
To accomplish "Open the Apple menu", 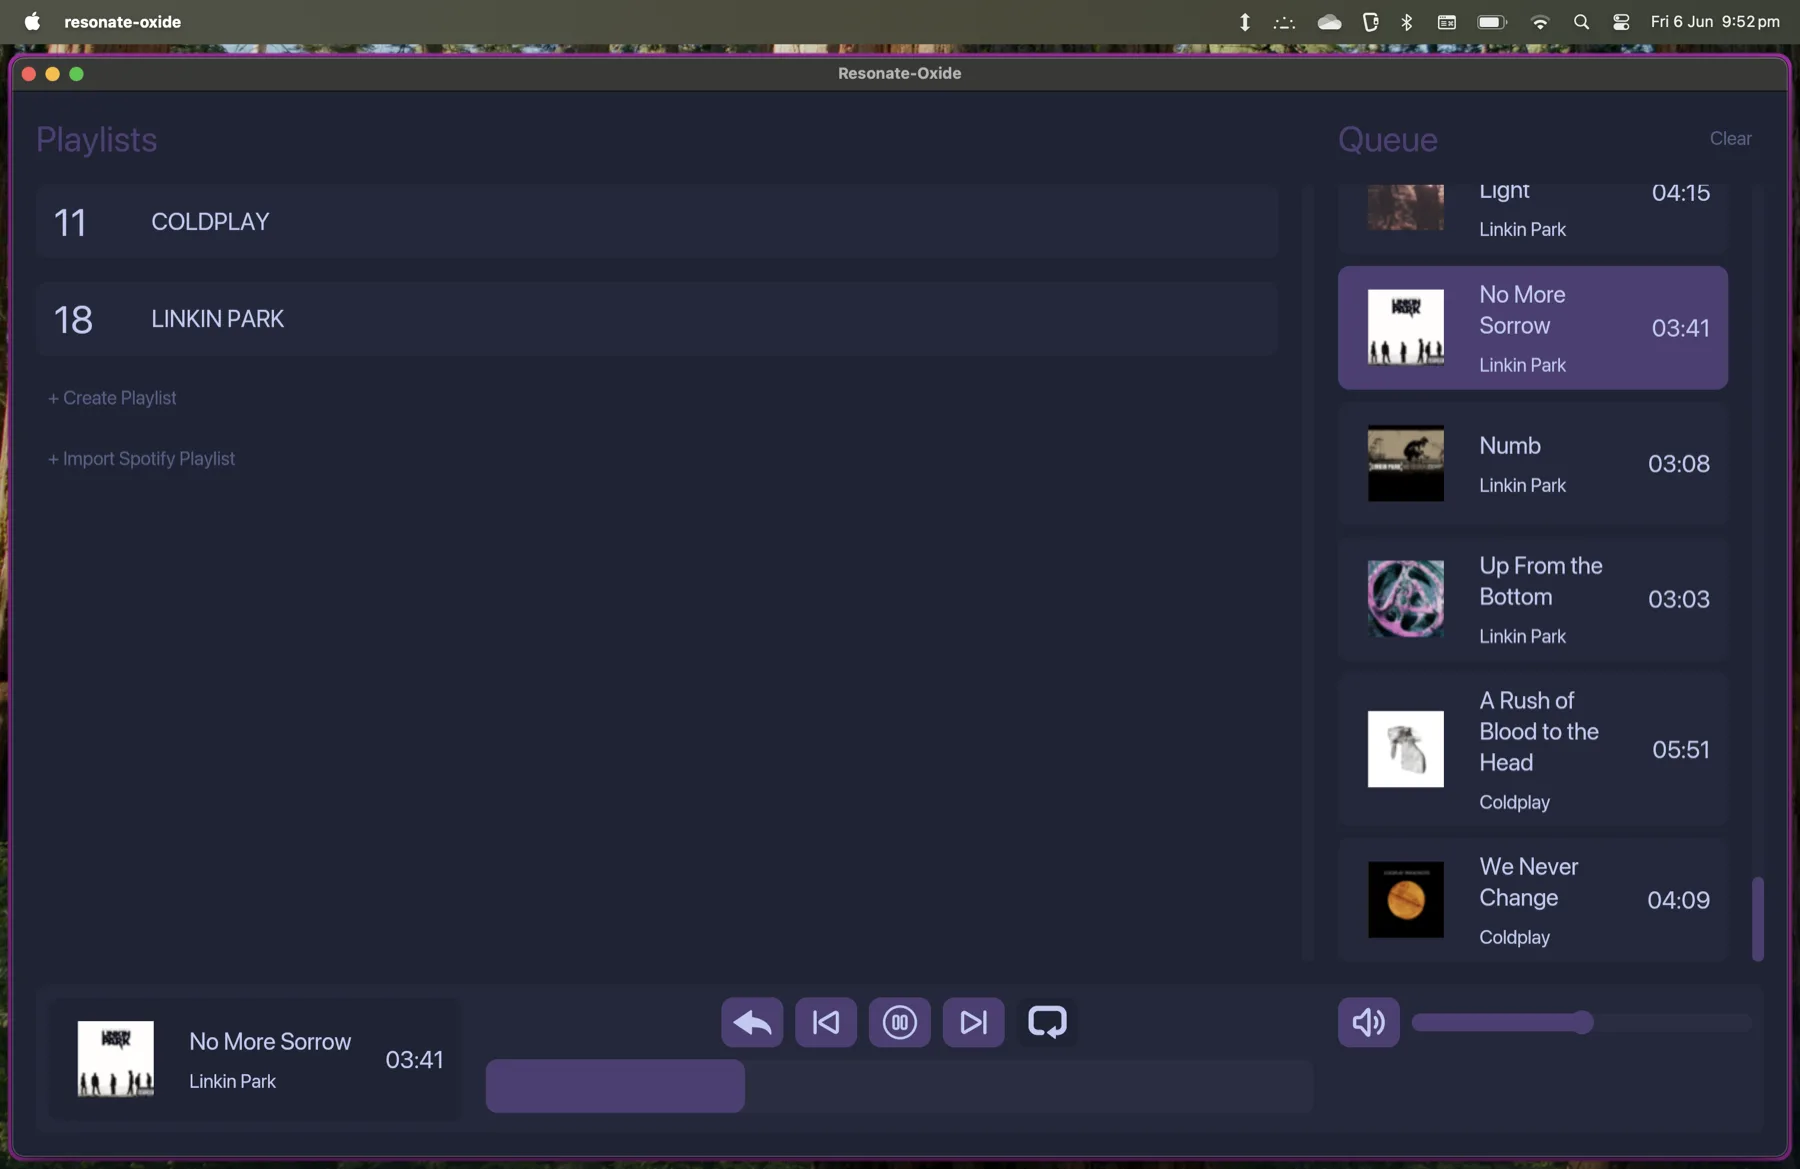I will tap(32, 22).
